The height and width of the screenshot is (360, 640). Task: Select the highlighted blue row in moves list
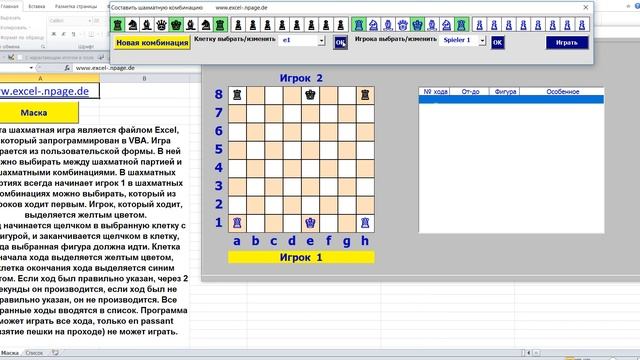511,99
